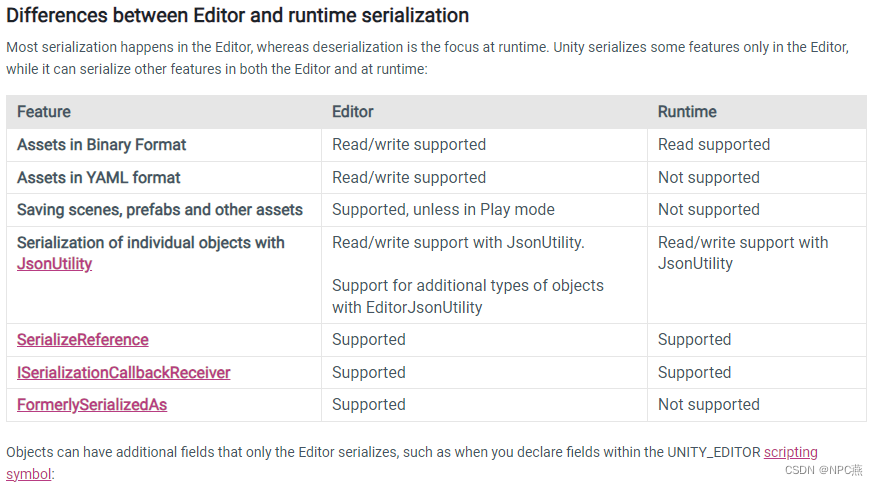Image resolution: width=878 pixels, height=485 pixels.
Task: Click the Runtime column header
Action: [x=687, y=112]
